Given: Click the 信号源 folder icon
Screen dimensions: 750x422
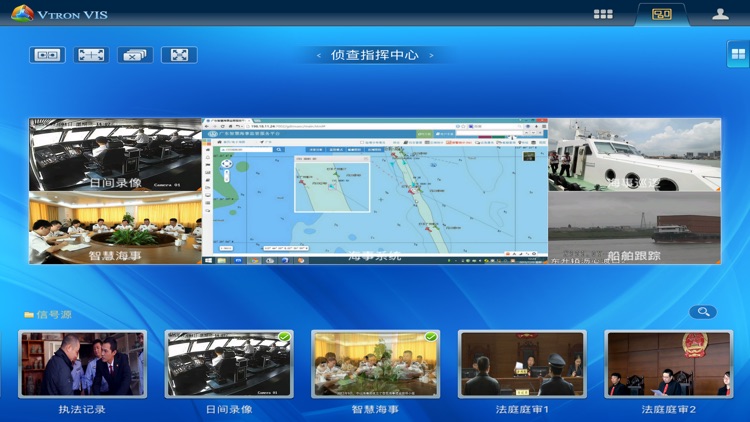Looking at the screenshot, I should point(29,314).
